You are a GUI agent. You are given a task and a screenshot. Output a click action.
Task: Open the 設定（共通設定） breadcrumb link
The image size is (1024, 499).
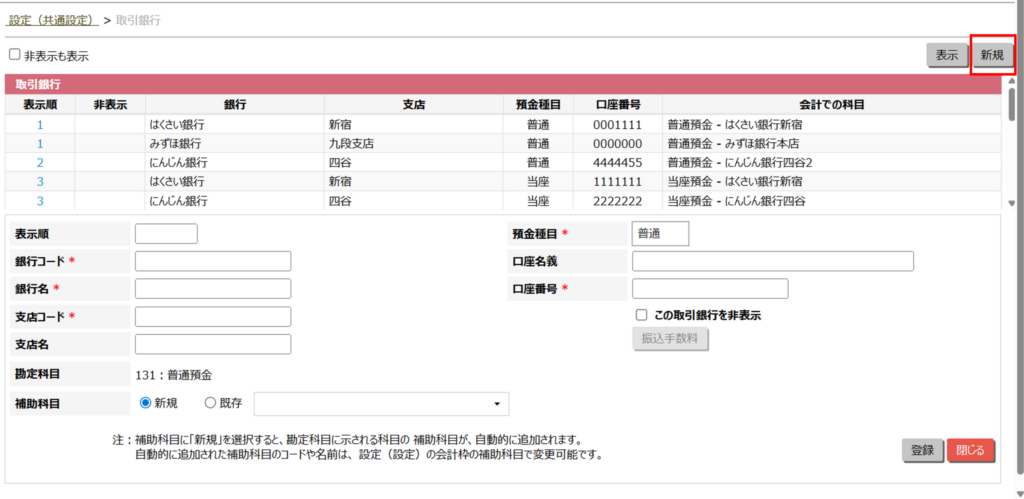(53, 20)
